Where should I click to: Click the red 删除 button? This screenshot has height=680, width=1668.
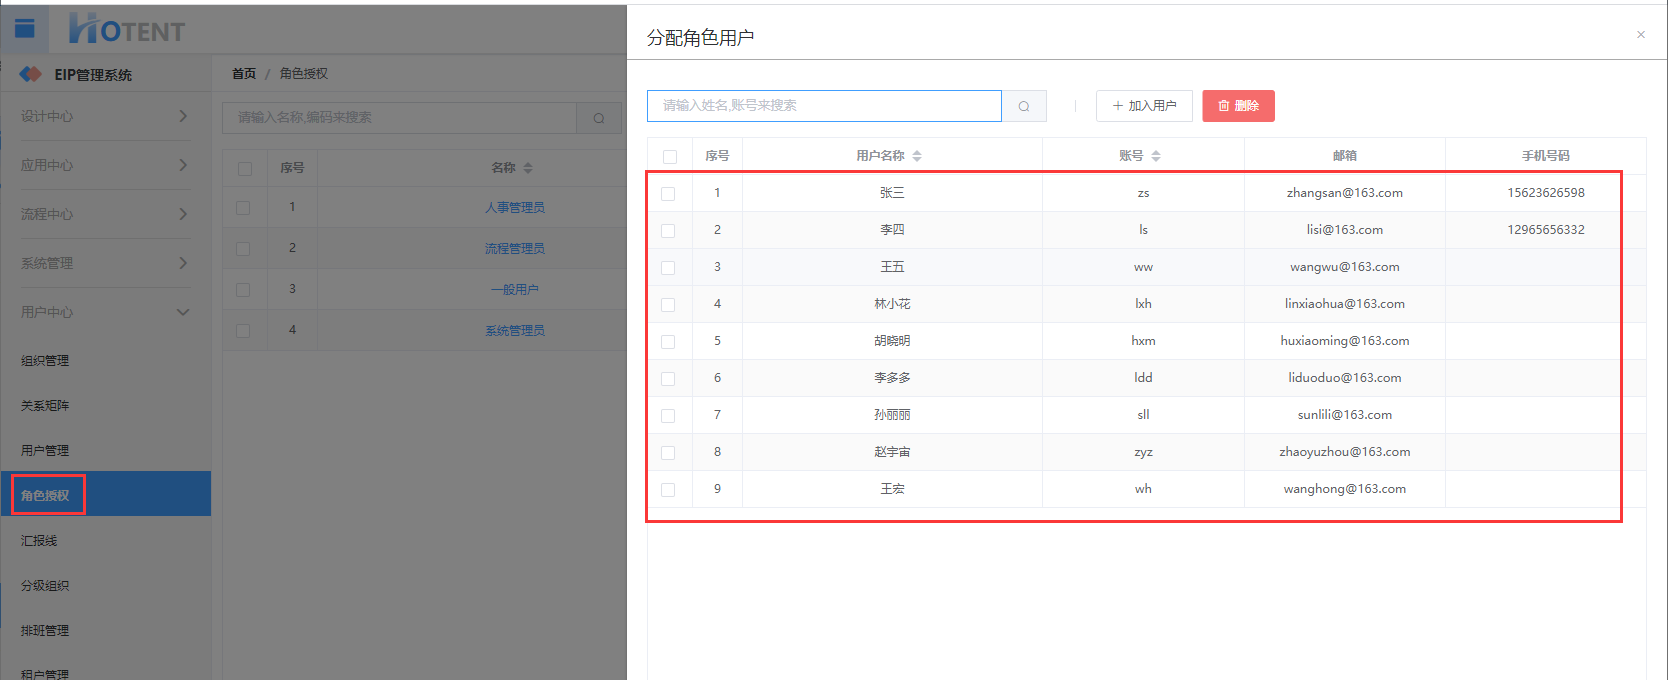[1238, 106]
